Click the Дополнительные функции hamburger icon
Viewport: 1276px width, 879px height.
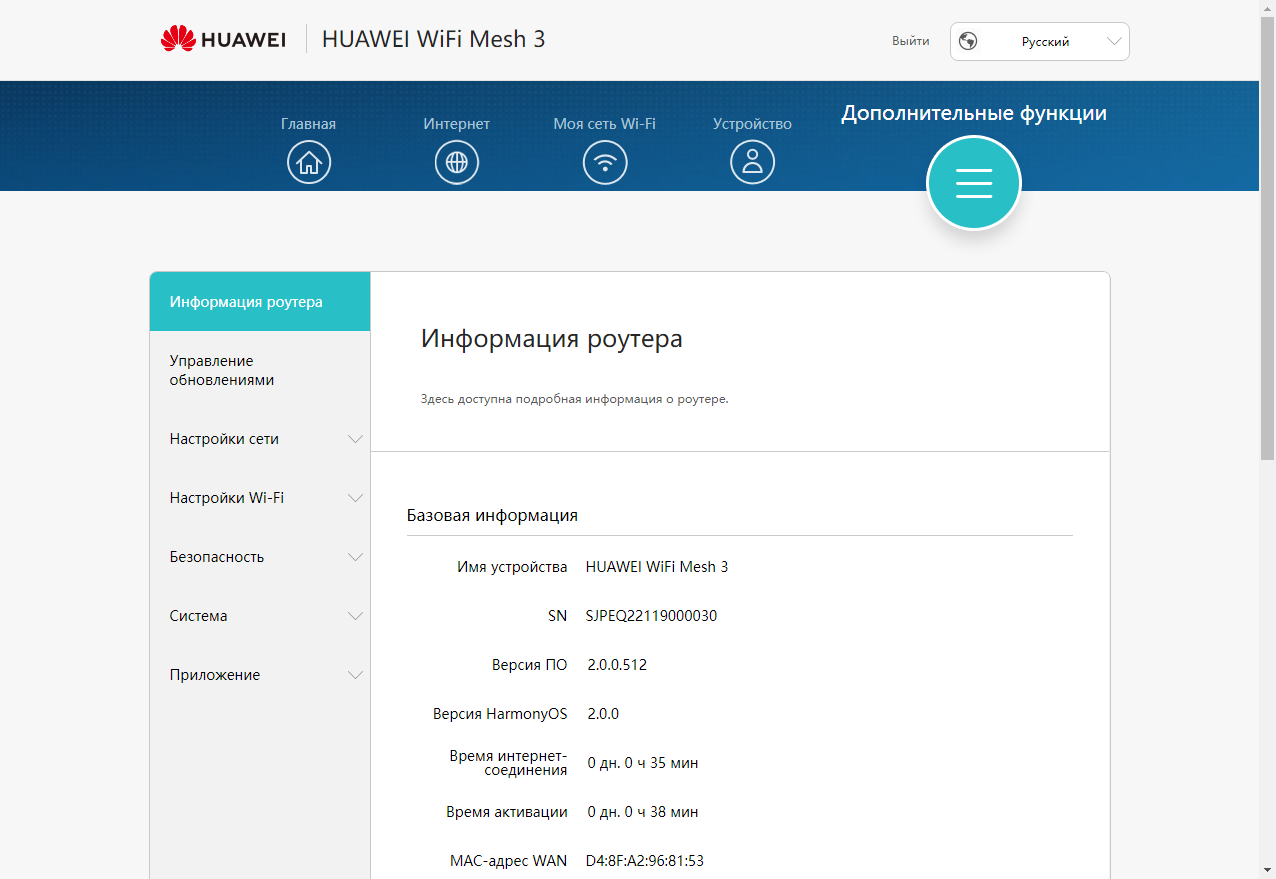[974, 183]
